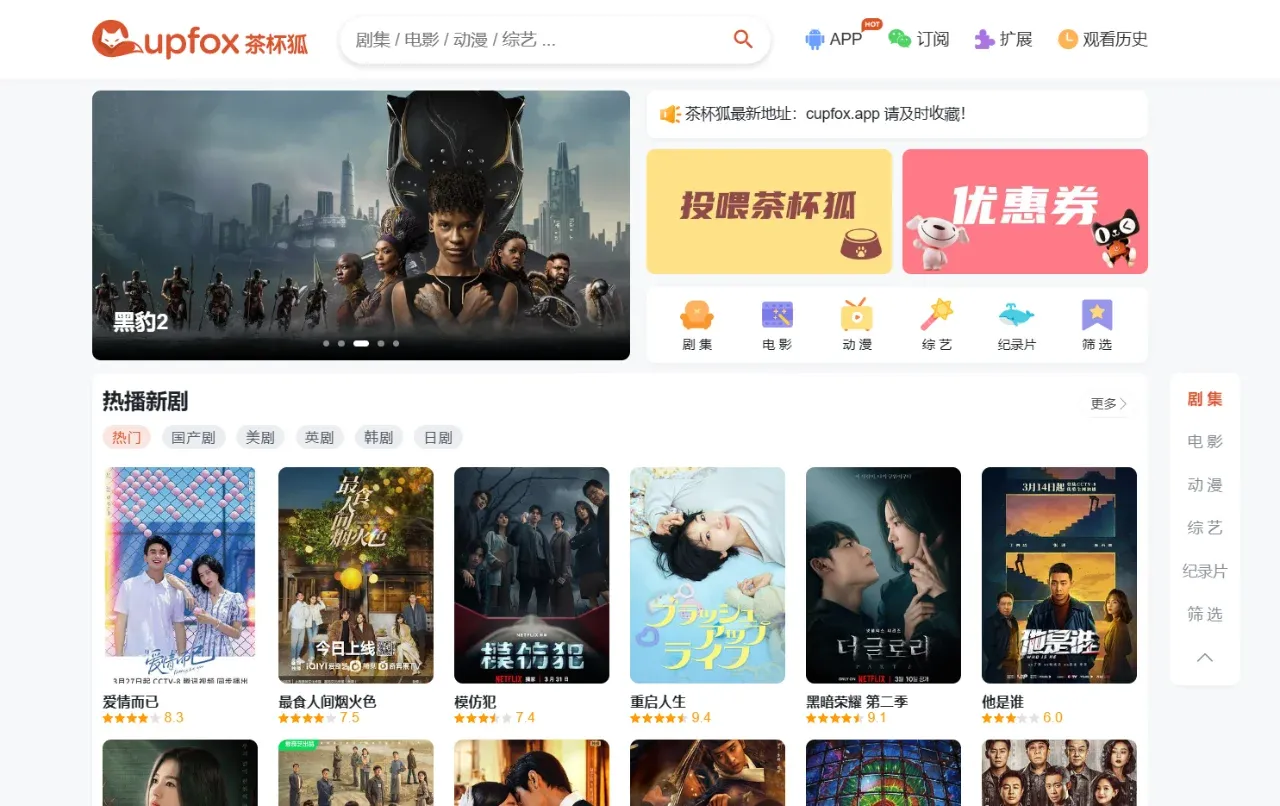Viewport: 1280px width, 806px height.
Task: Select the 英剧 filter tab
Action: click(320, 437)
